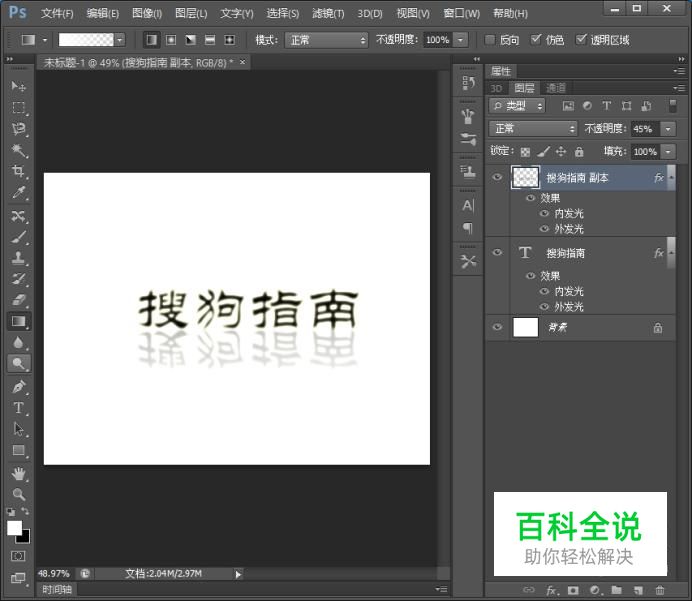The image size is (692, 601).
Task: Open the Character panel icon
Action: (x=468, y=206)
